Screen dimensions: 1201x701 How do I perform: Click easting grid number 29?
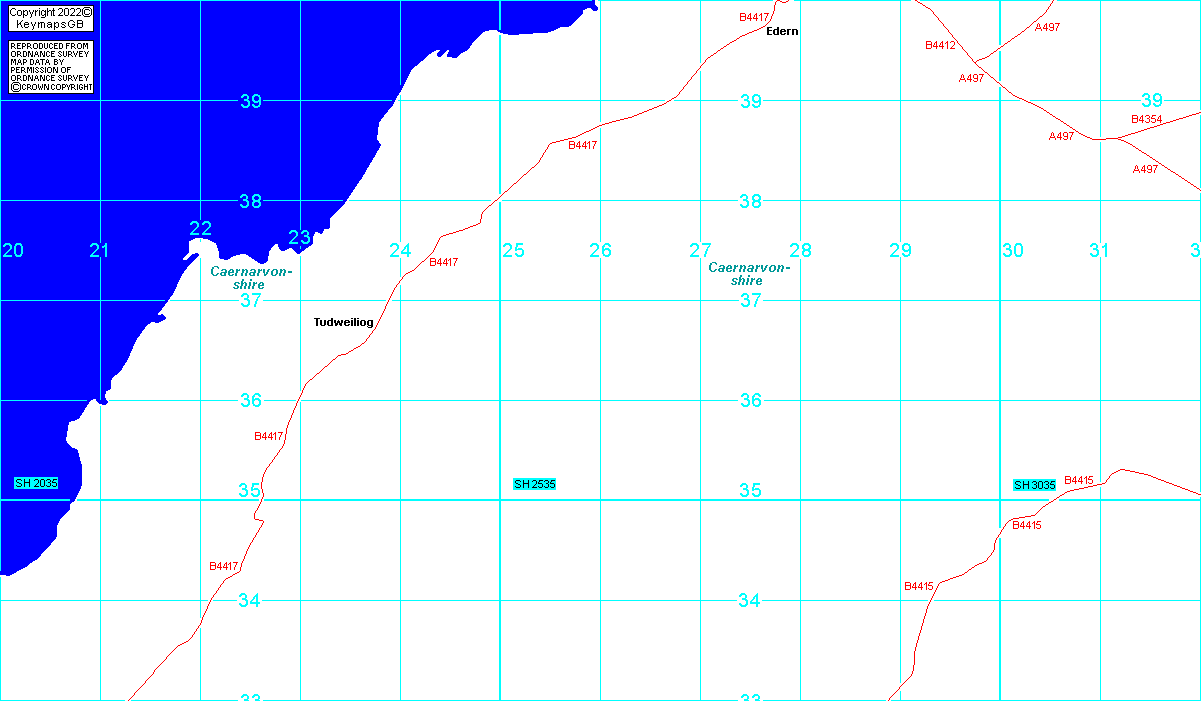900,250
